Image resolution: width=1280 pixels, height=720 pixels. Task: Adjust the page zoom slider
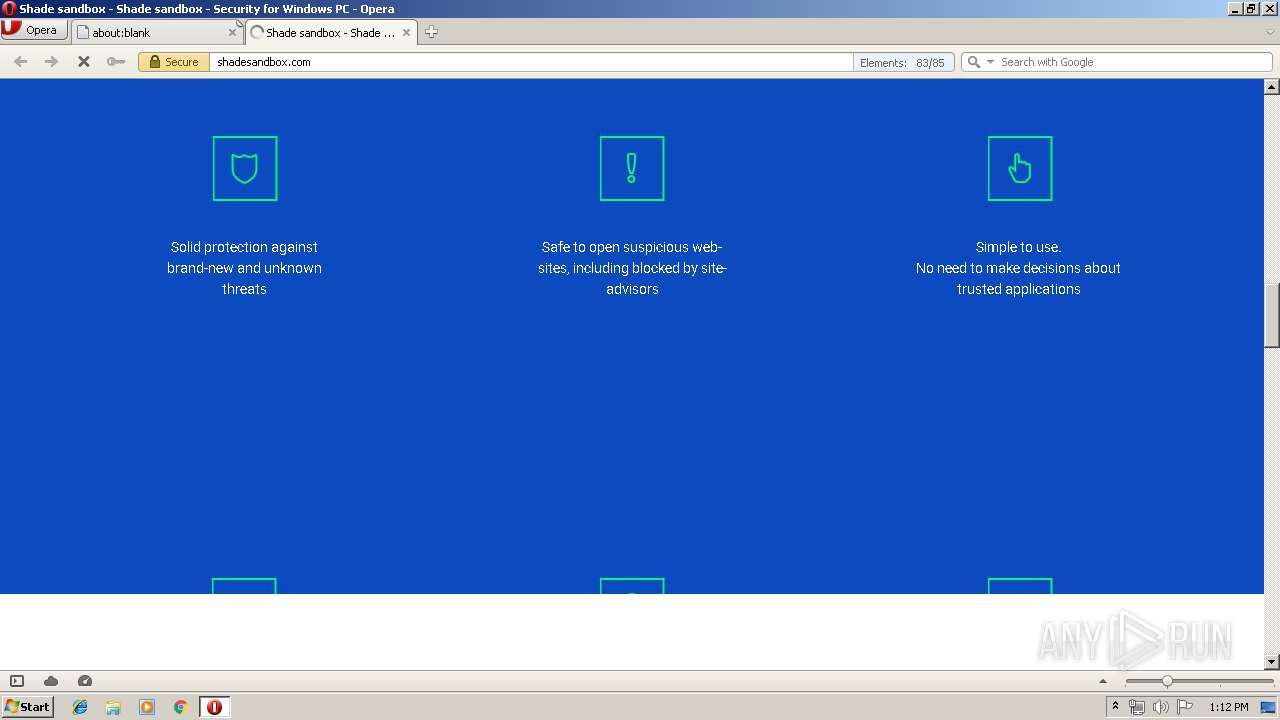tap(1167, 681)
